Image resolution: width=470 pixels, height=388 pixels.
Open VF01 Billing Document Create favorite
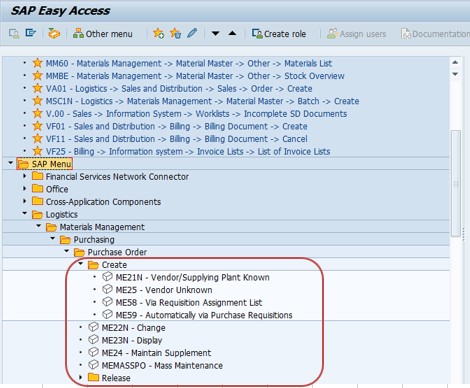pos(176,127)
